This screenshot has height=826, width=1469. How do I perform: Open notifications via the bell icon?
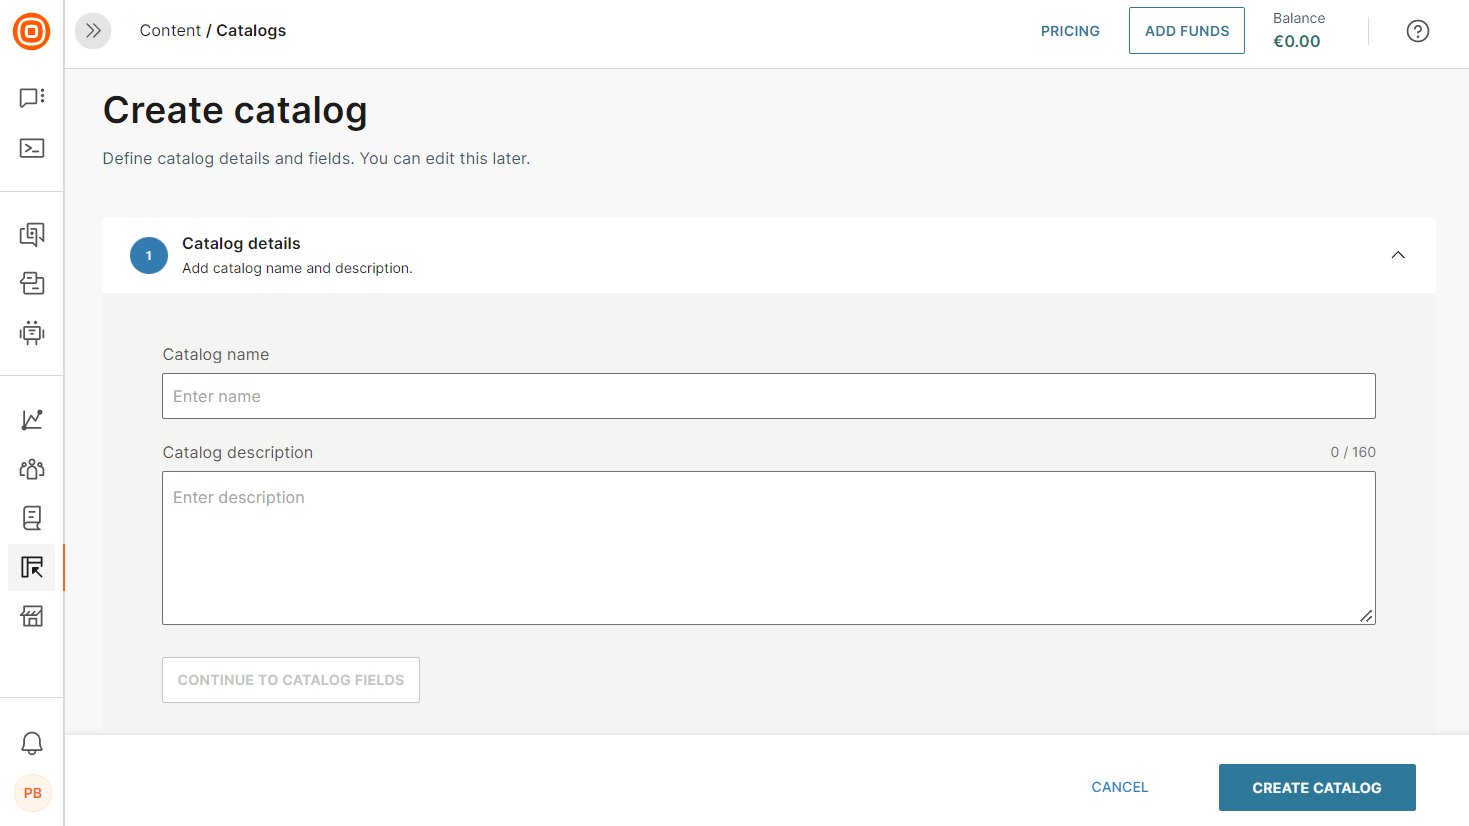tap(31, 743)
